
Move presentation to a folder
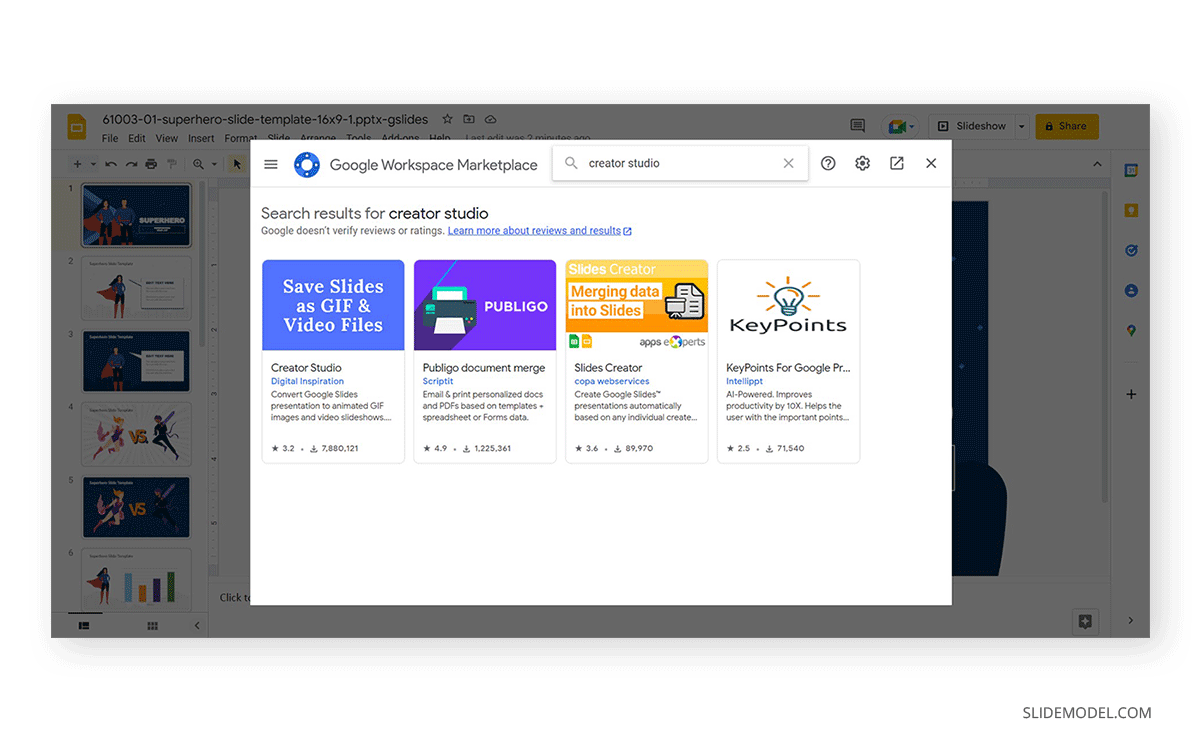pyautogui.click(x=469, y=119)
